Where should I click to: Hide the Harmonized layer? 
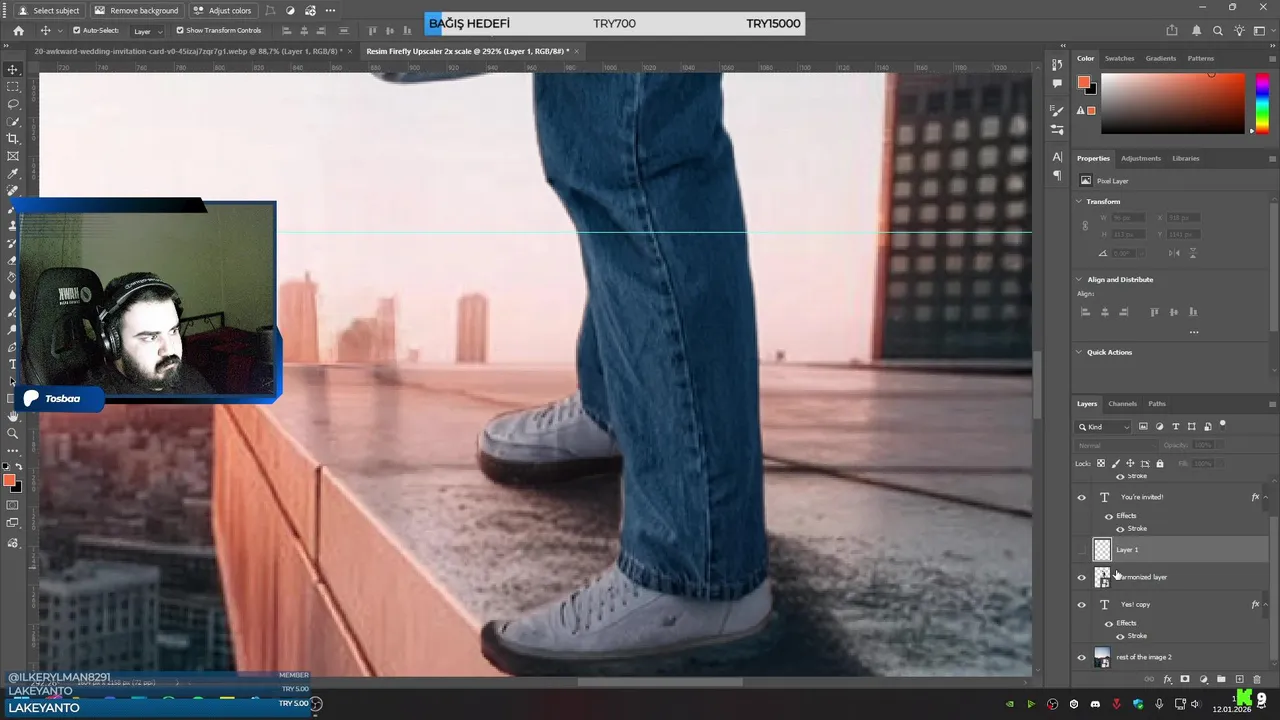point(1081,577)
